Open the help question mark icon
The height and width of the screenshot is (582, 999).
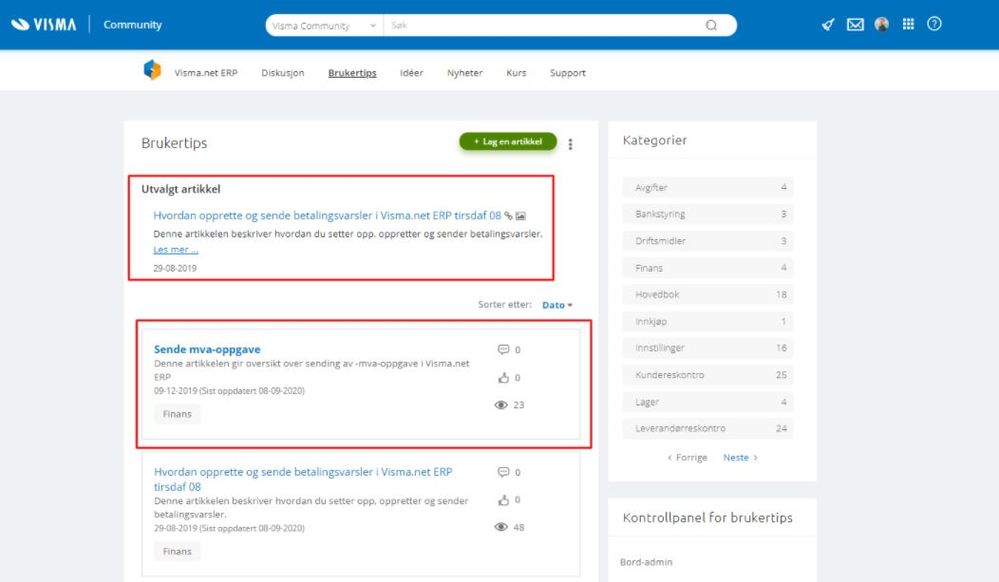934,24
